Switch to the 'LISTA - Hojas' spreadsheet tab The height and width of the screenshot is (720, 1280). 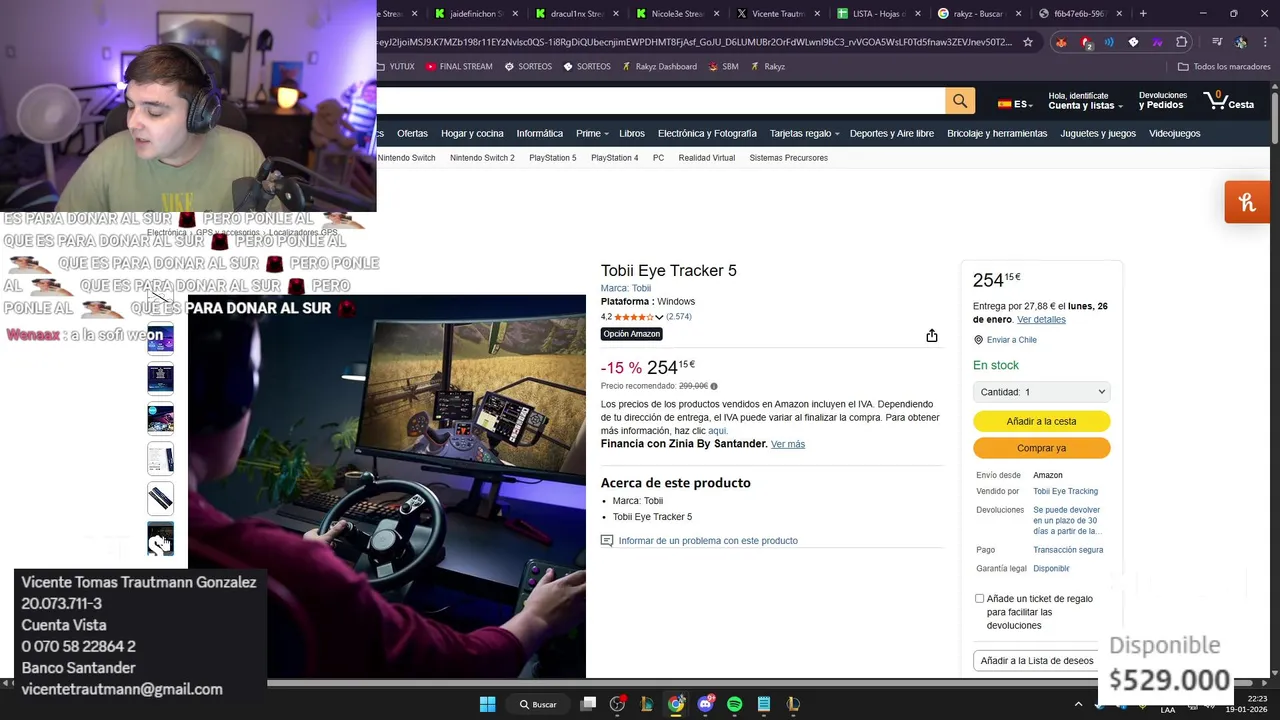point(878,13)
